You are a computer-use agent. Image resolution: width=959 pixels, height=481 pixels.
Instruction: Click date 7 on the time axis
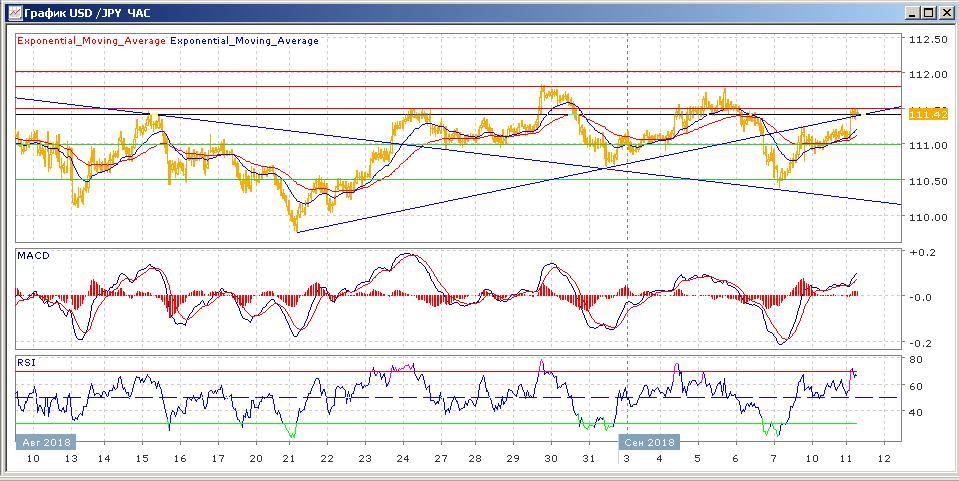[x=772, y=458]
